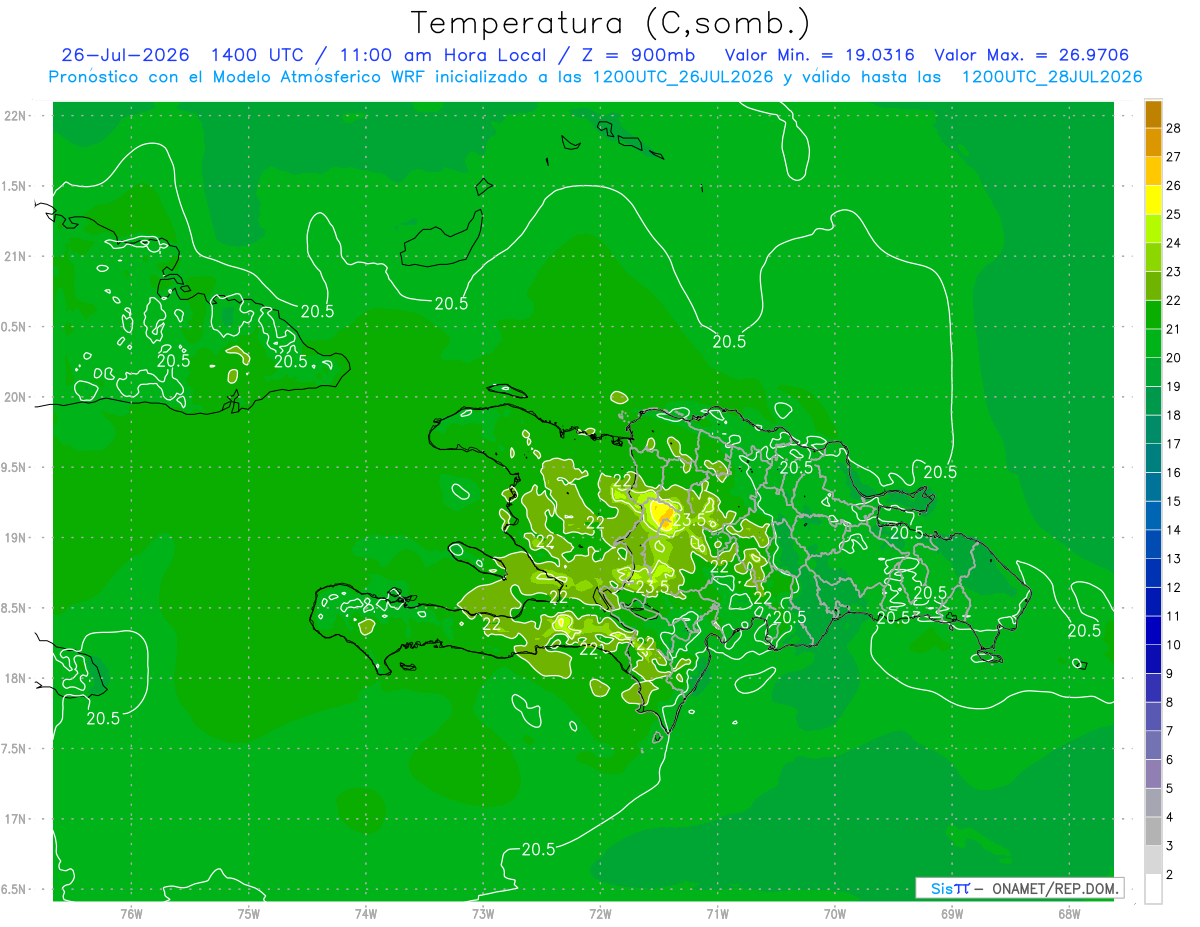Click the "17N" latitude axis label

(x=15, y=819)
